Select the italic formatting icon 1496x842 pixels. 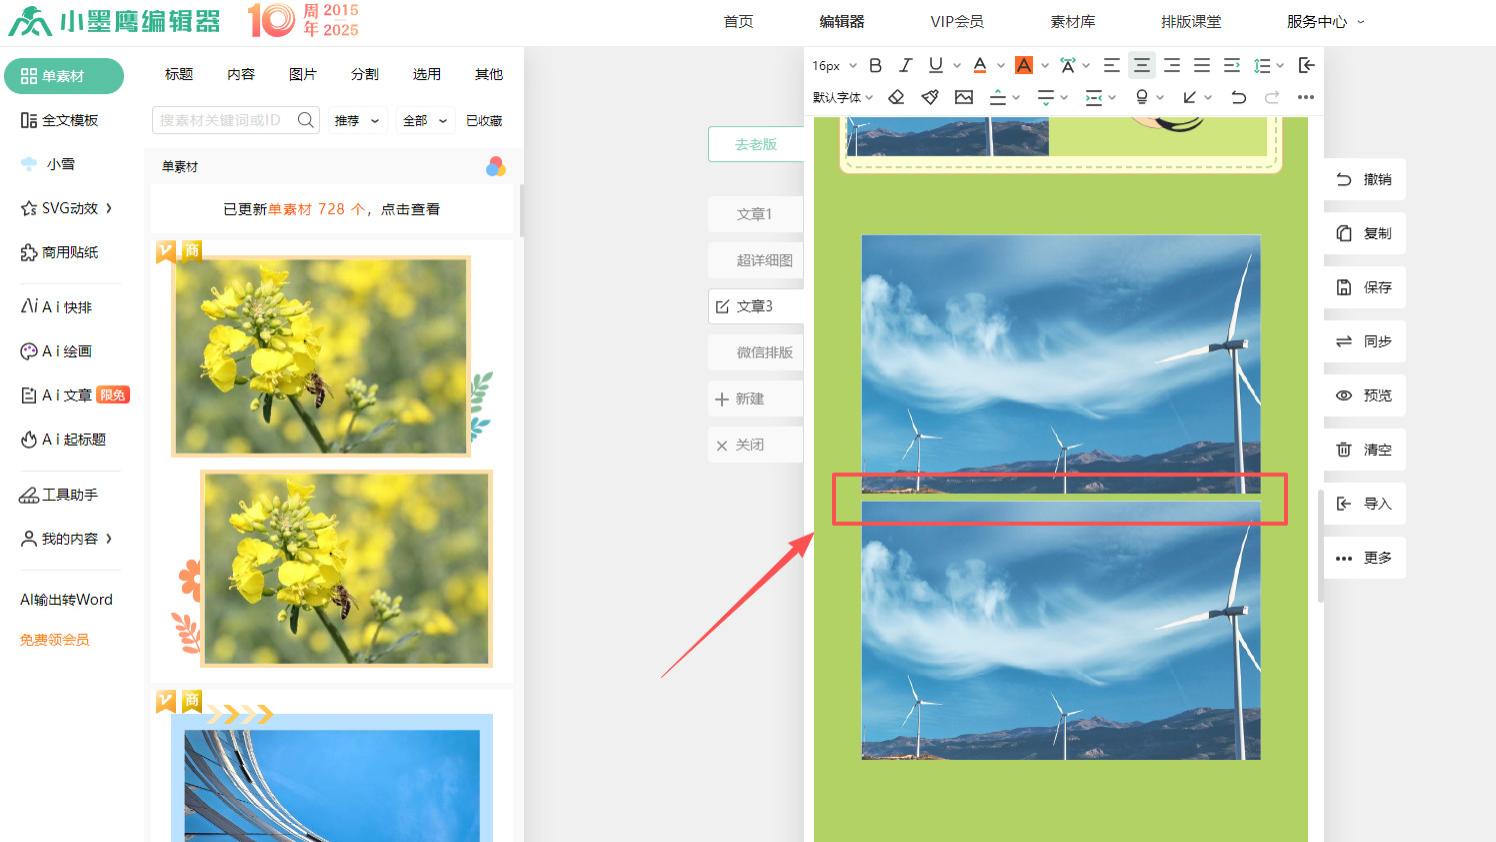(905, 65)
